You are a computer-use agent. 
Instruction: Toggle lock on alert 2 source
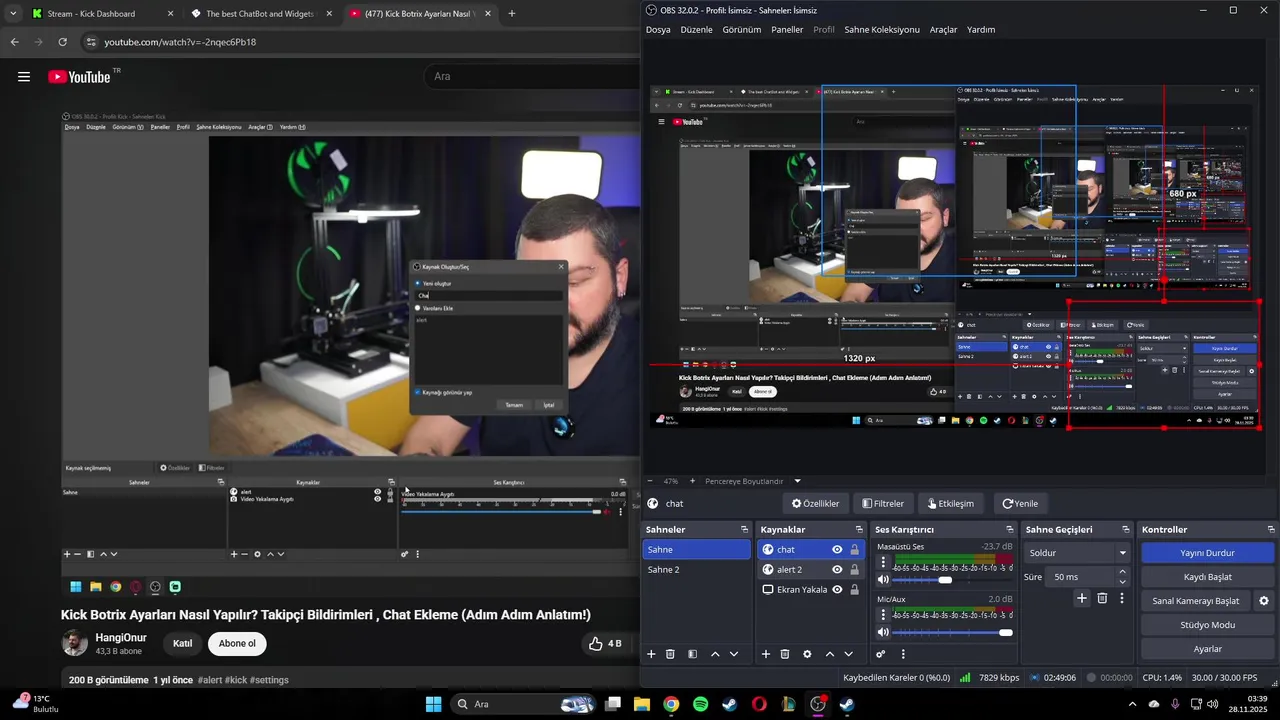tap(855, 569)
